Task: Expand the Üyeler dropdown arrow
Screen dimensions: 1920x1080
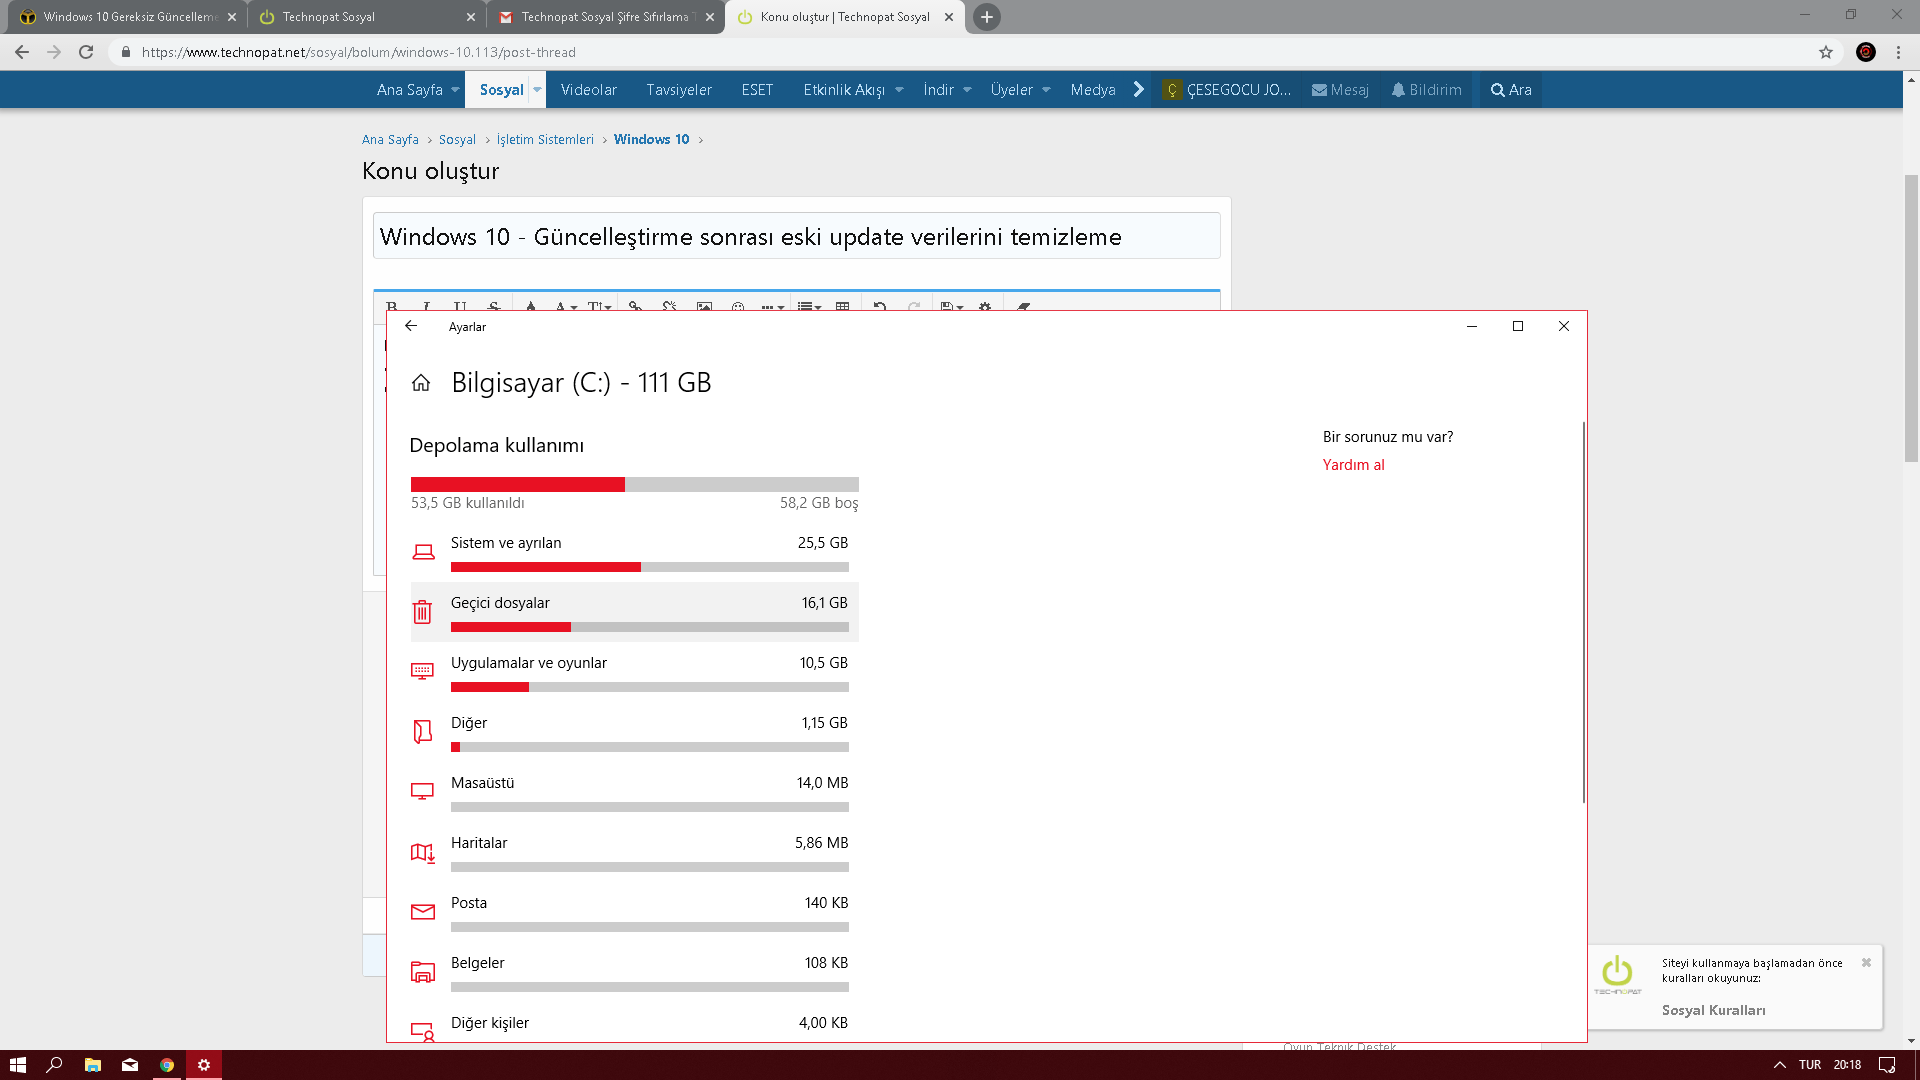Action: [x=1046, y=90]
